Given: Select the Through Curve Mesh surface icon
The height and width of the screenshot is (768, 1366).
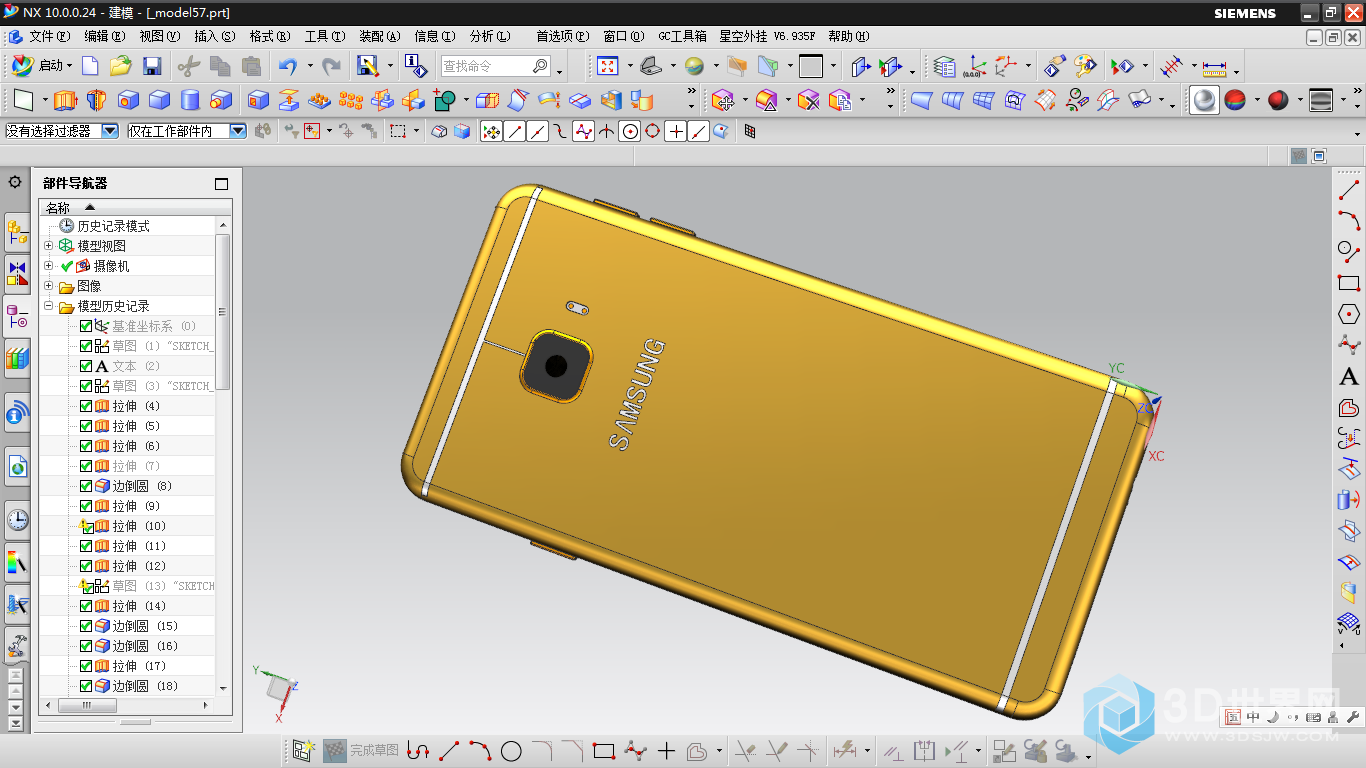Looking at the screenshot, I should tap(984, 100).
